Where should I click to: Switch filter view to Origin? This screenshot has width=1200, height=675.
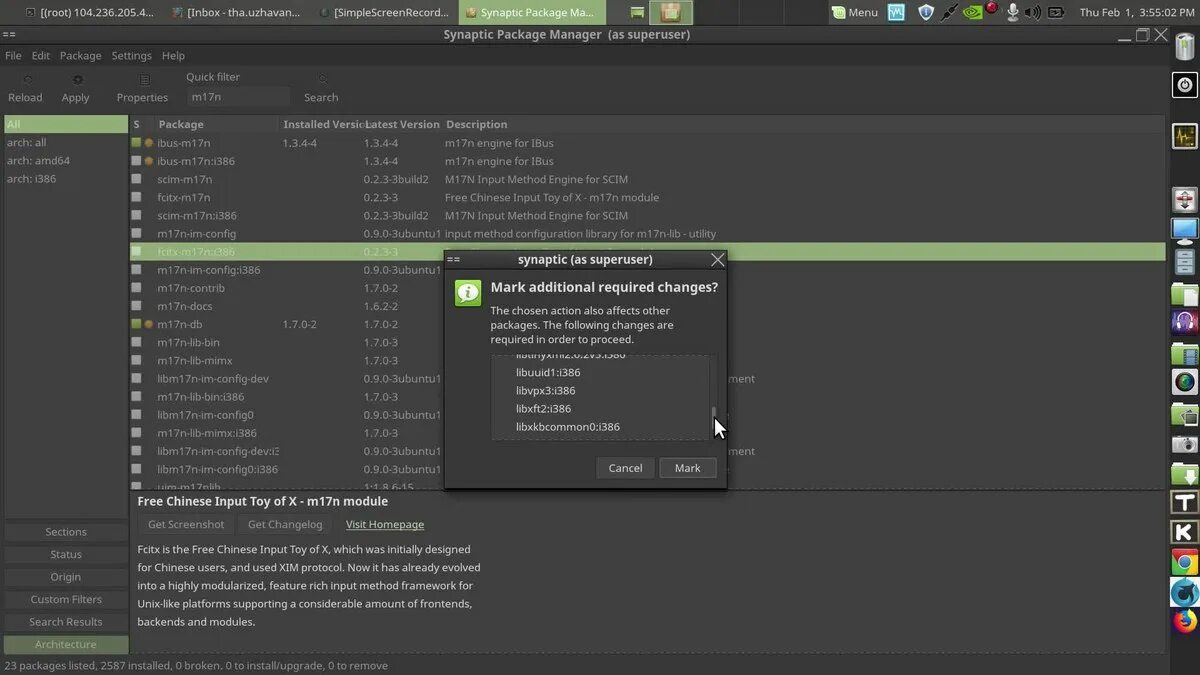click(x=66, y=577)
